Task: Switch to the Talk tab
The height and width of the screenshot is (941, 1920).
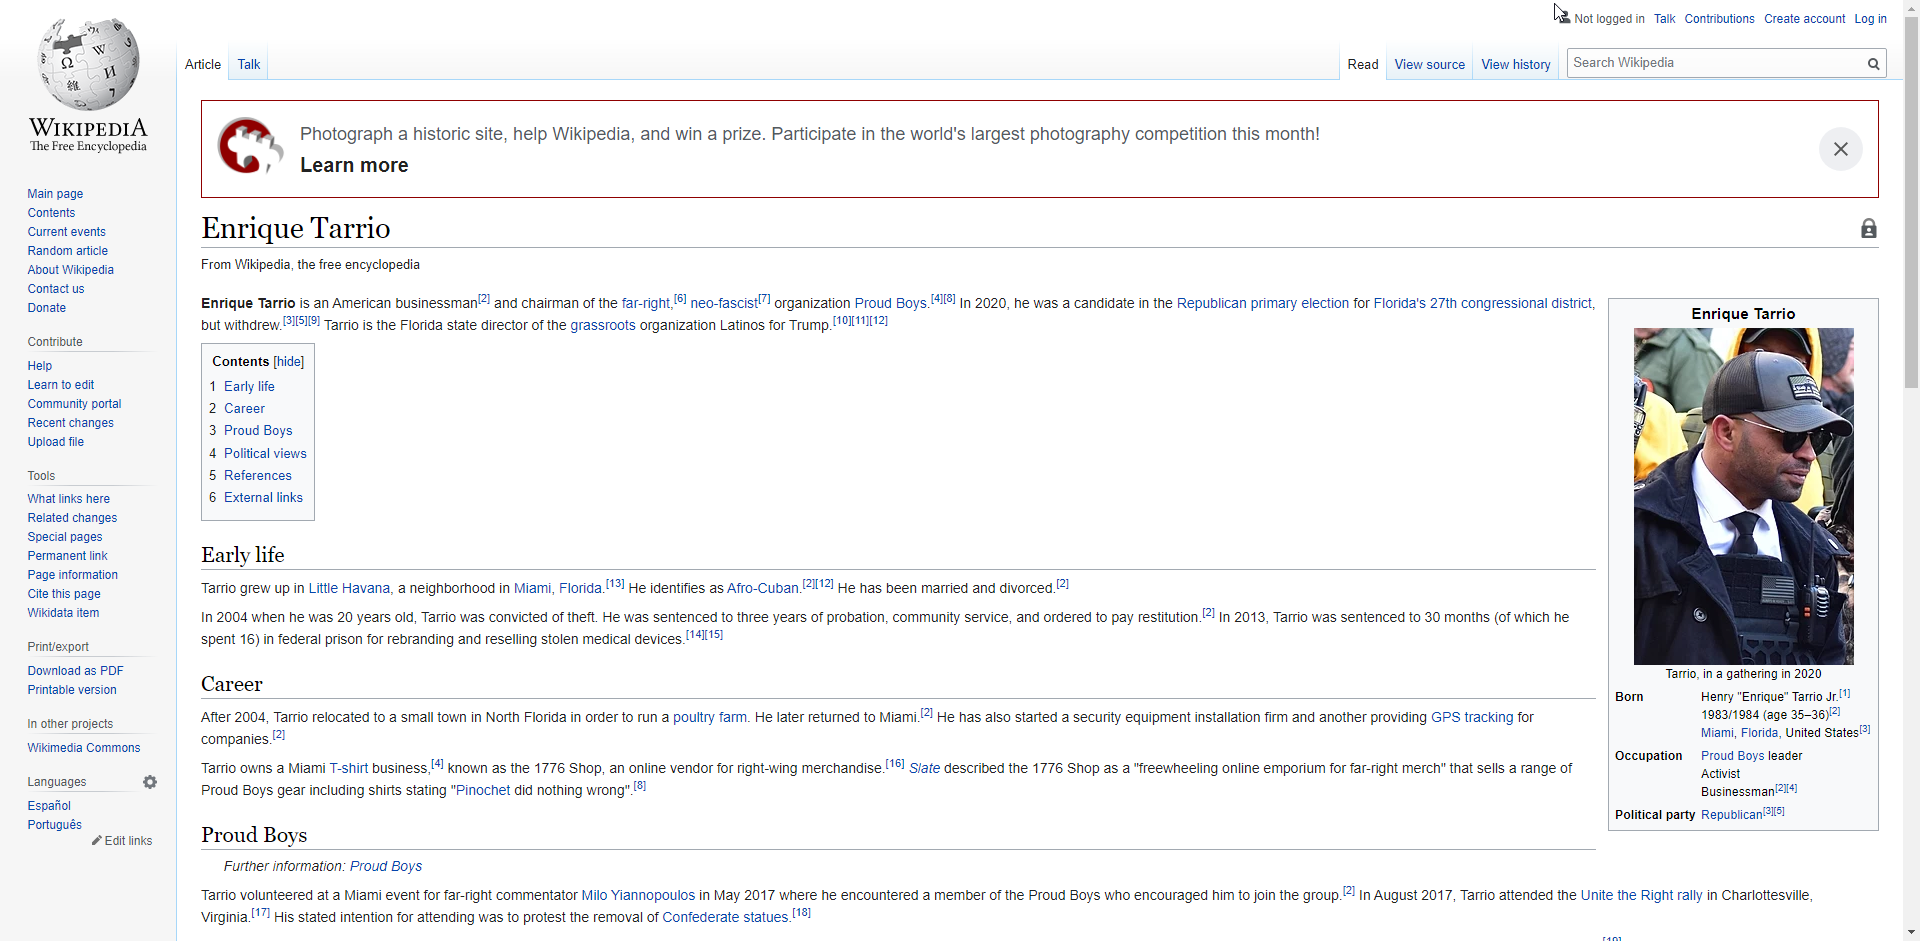Action: (249, 64)
